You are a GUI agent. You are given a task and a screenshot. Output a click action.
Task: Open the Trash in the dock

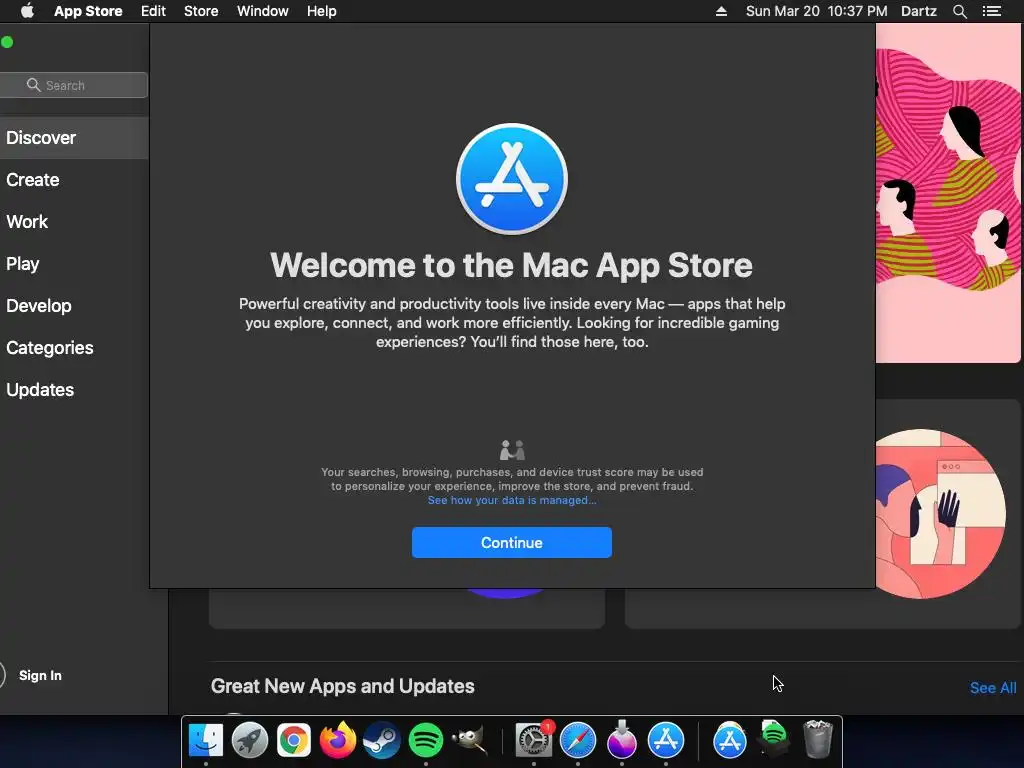(x=818, y=739)
